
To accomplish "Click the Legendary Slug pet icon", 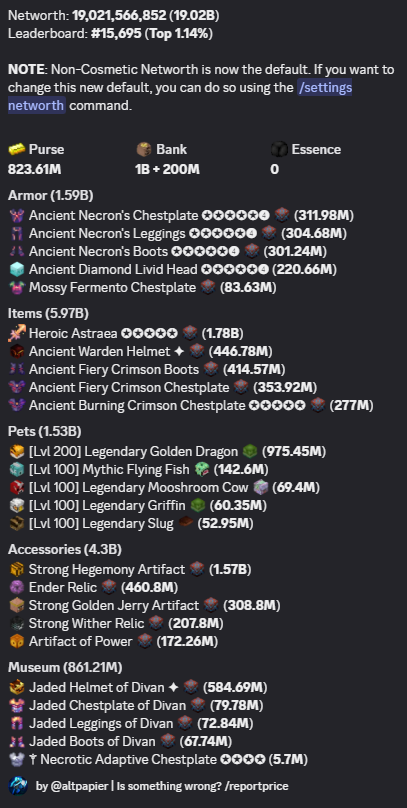I will [x=16, y=524].
